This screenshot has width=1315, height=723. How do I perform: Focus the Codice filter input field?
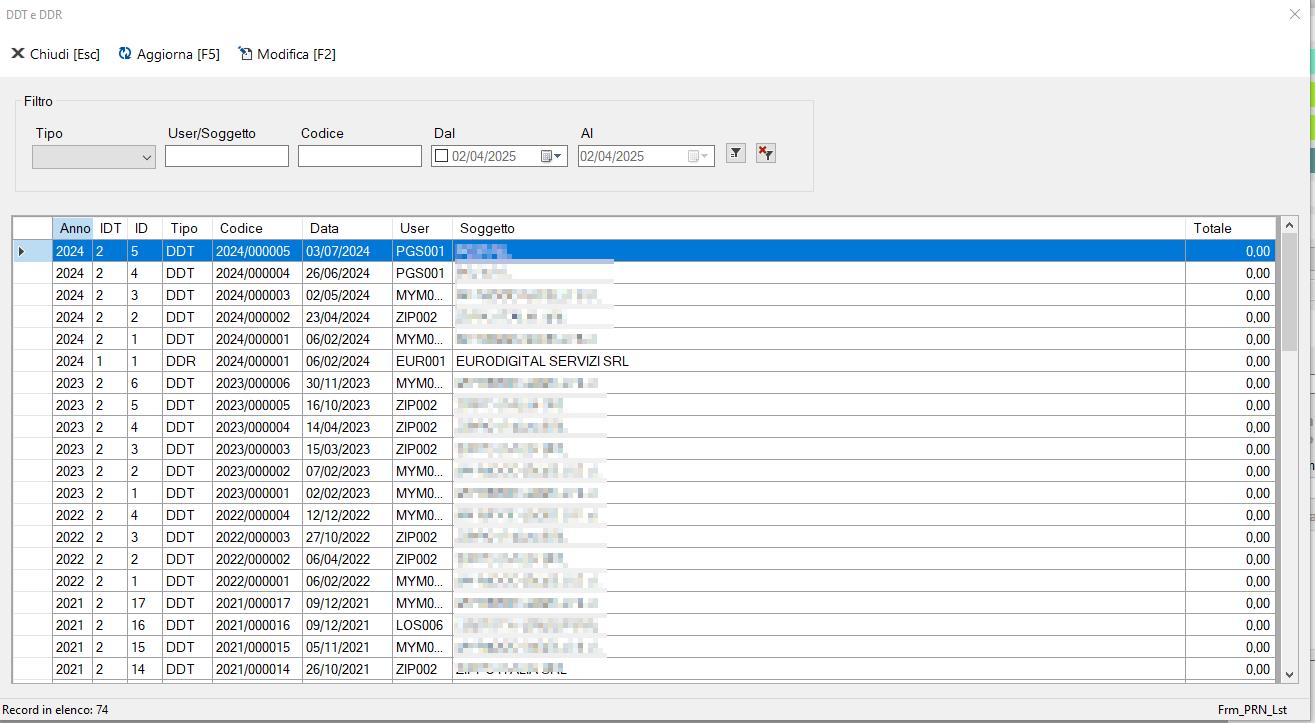360,156
